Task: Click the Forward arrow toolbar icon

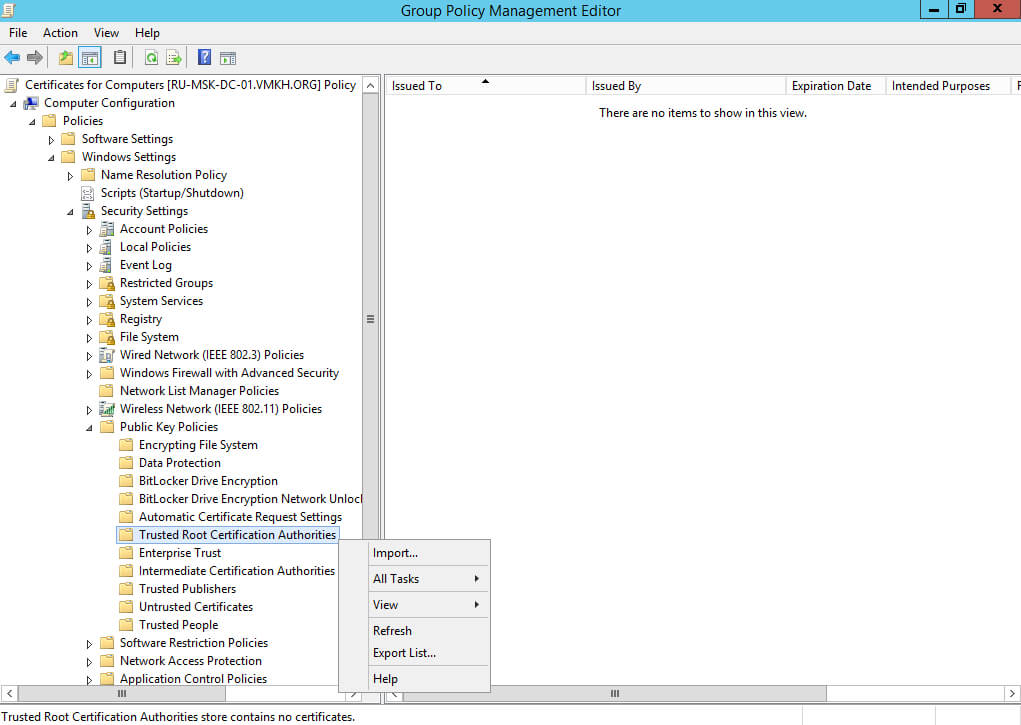Action: click(x=35, y=58)
